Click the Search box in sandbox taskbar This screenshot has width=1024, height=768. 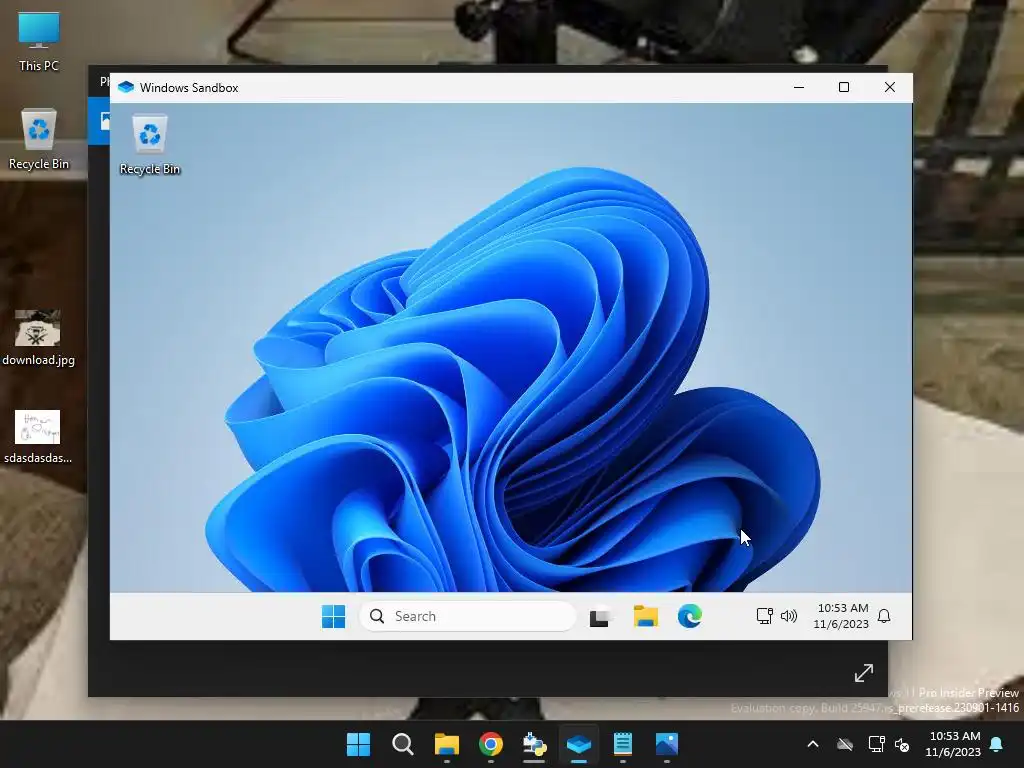[468, 616]
